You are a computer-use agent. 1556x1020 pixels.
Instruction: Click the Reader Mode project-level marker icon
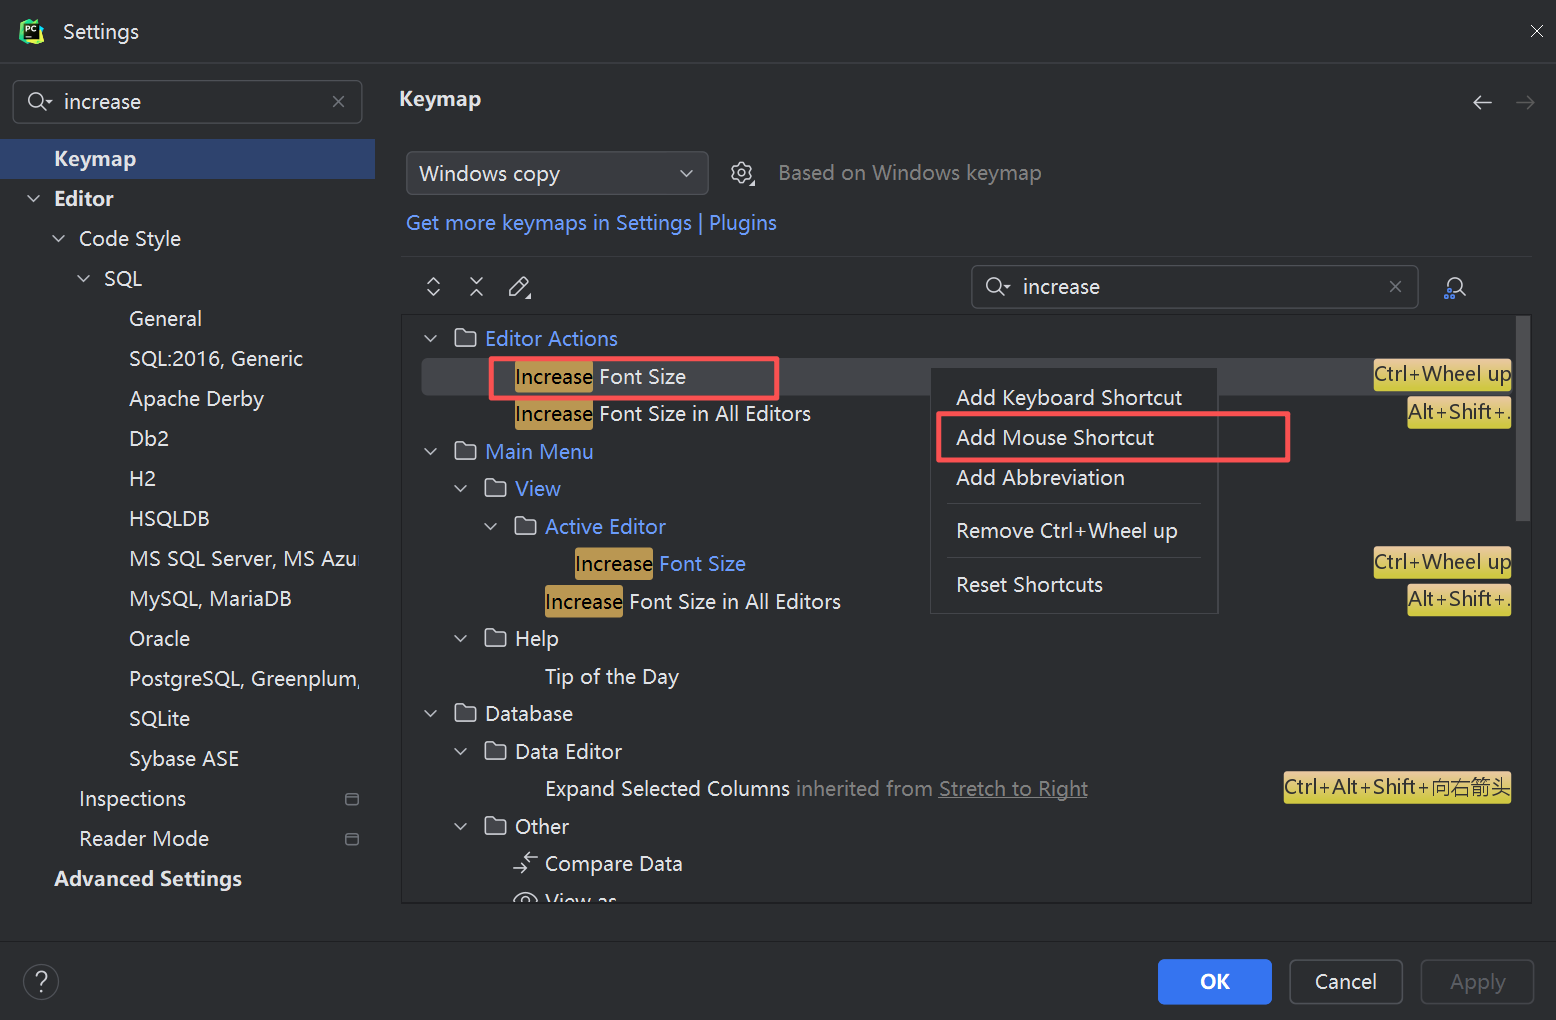tap(352, 839)
